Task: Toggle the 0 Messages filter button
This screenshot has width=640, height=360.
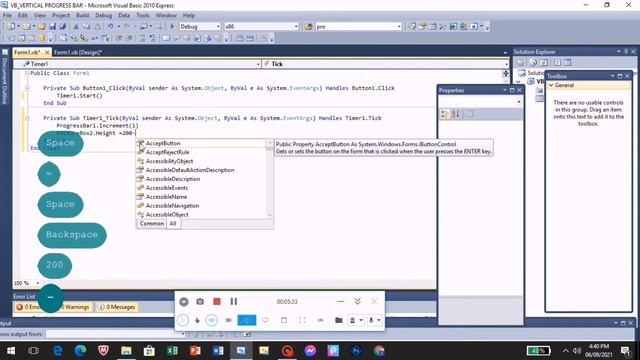Action: (117, 307)
